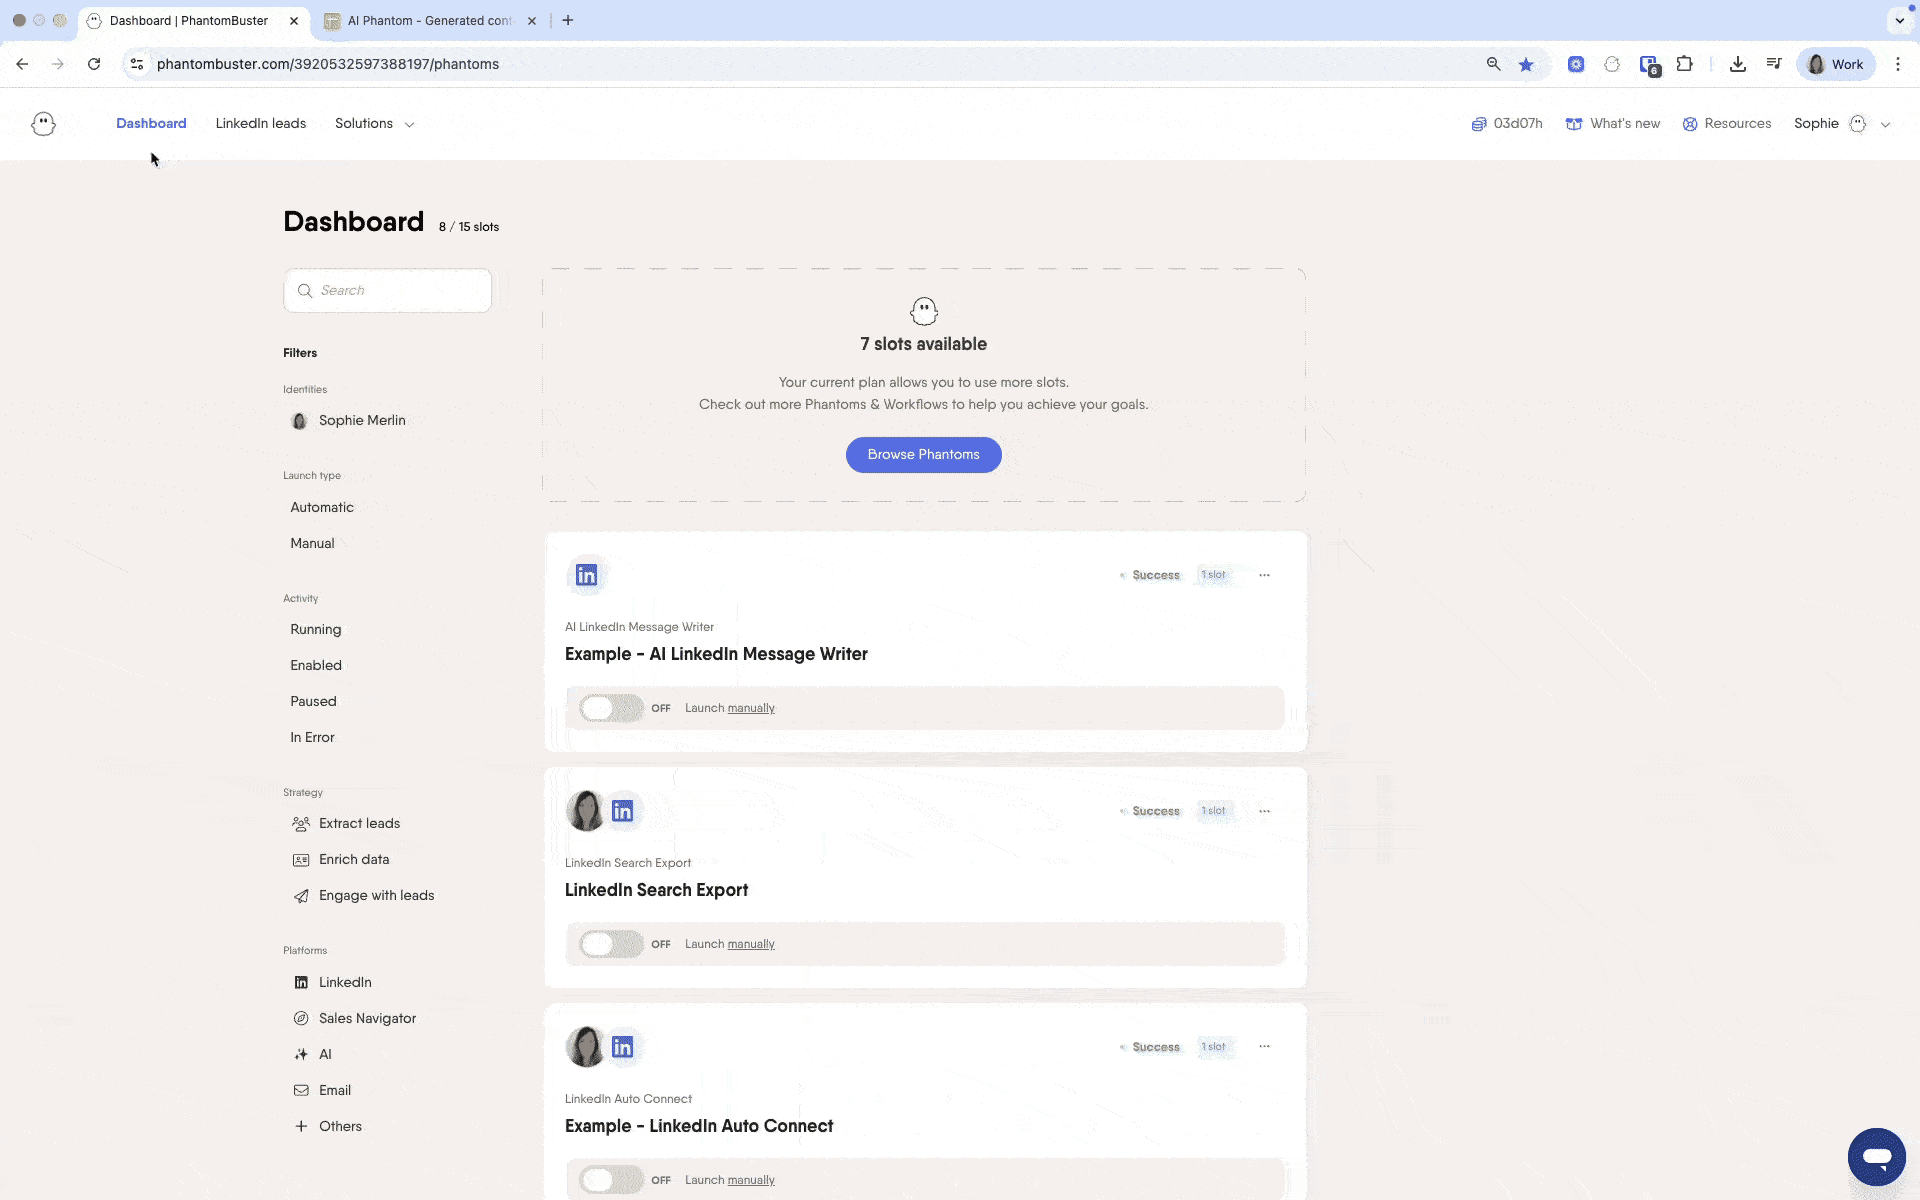This screenshot has height=1200, width=1920.
Task: Filter by In Error activity
Action: [x=312, y=737]
